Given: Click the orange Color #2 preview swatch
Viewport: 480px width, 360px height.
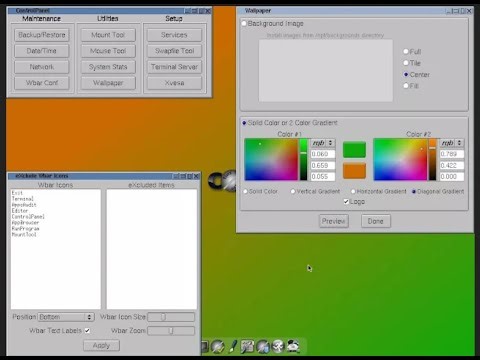Looking at the screenshot, I should tap(354, 171).
